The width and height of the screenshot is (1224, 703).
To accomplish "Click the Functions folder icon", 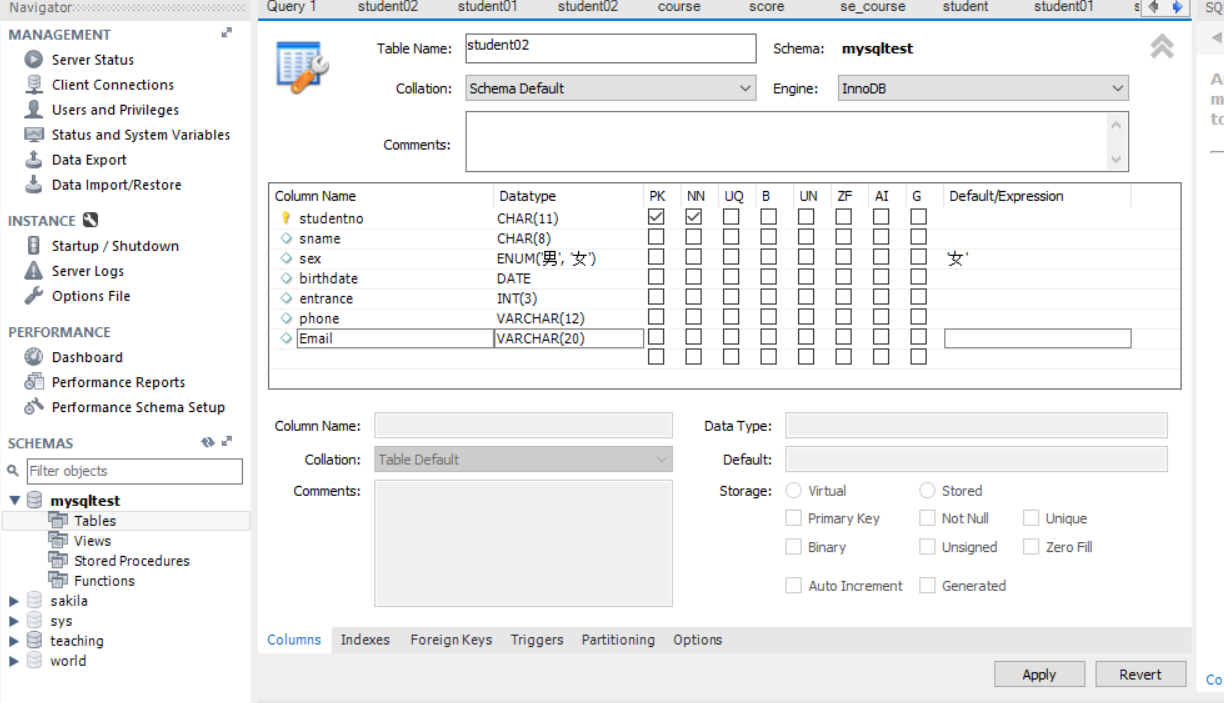I will click(x=58, y=580).
